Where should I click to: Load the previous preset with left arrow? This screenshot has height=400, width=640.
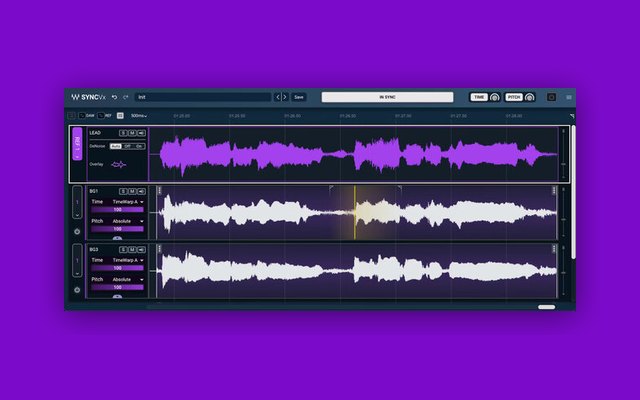pyautogui.click(x=278, y=97)
